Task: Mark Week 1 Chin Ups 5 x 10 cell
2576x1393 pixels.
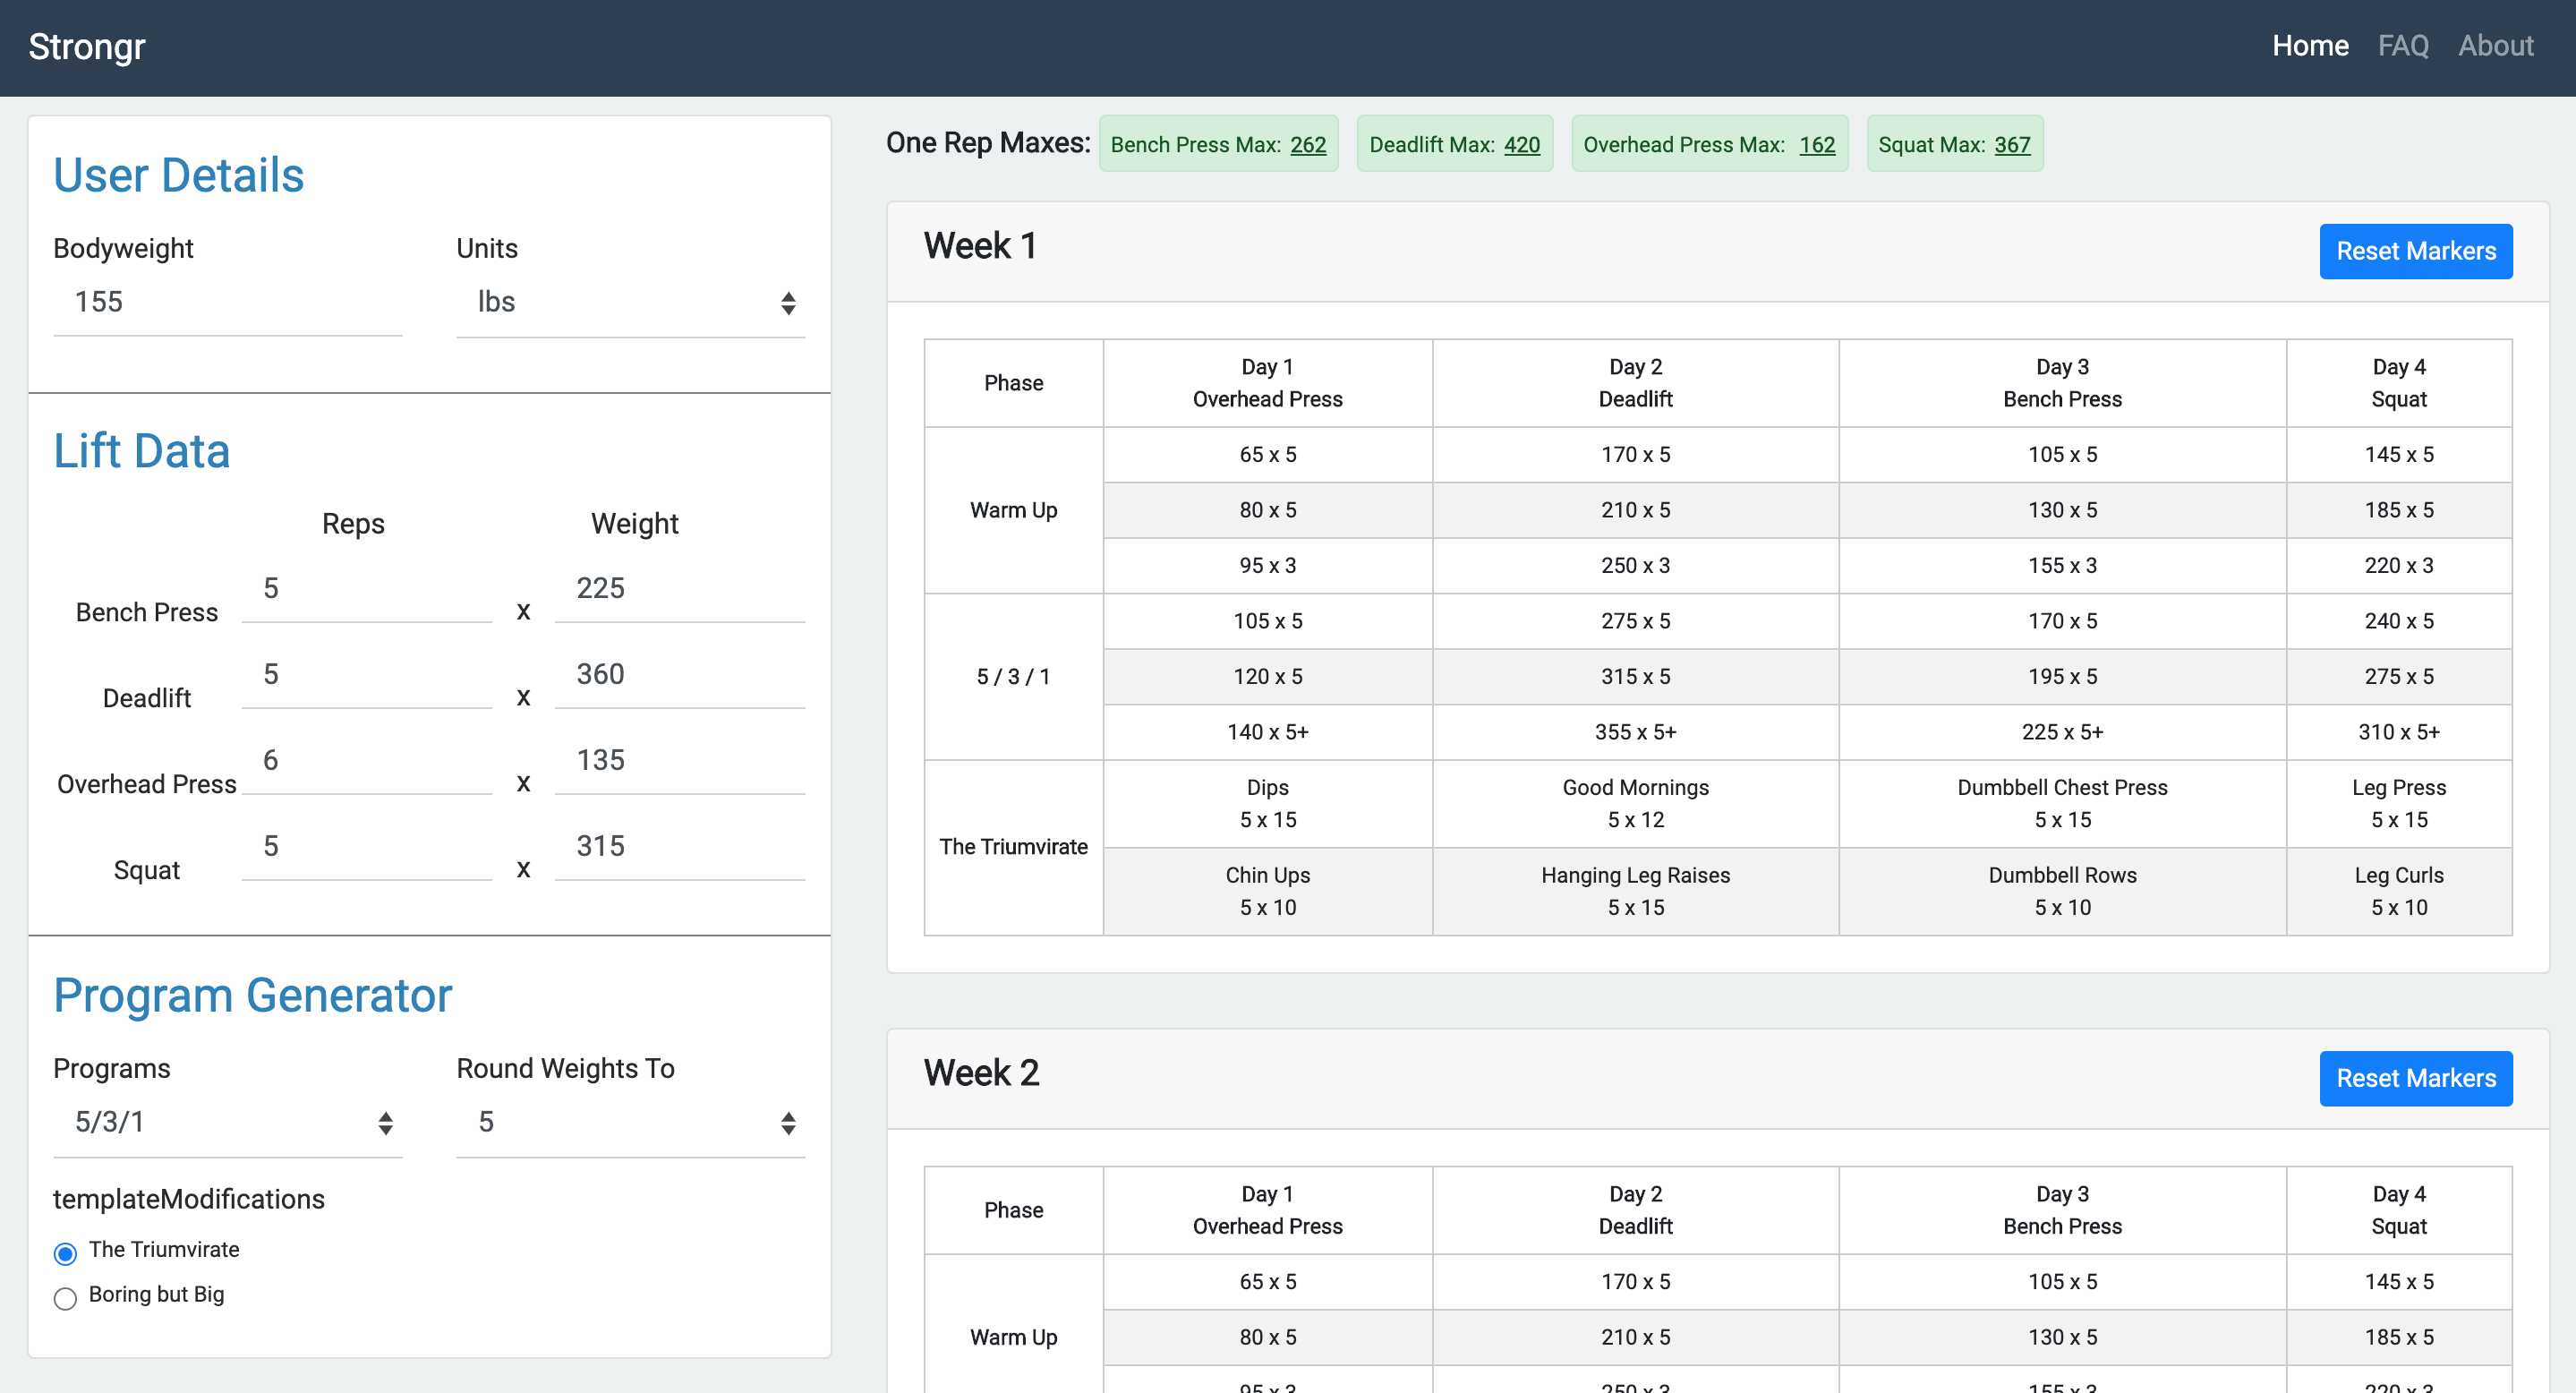Action: tap(1267, 892)
